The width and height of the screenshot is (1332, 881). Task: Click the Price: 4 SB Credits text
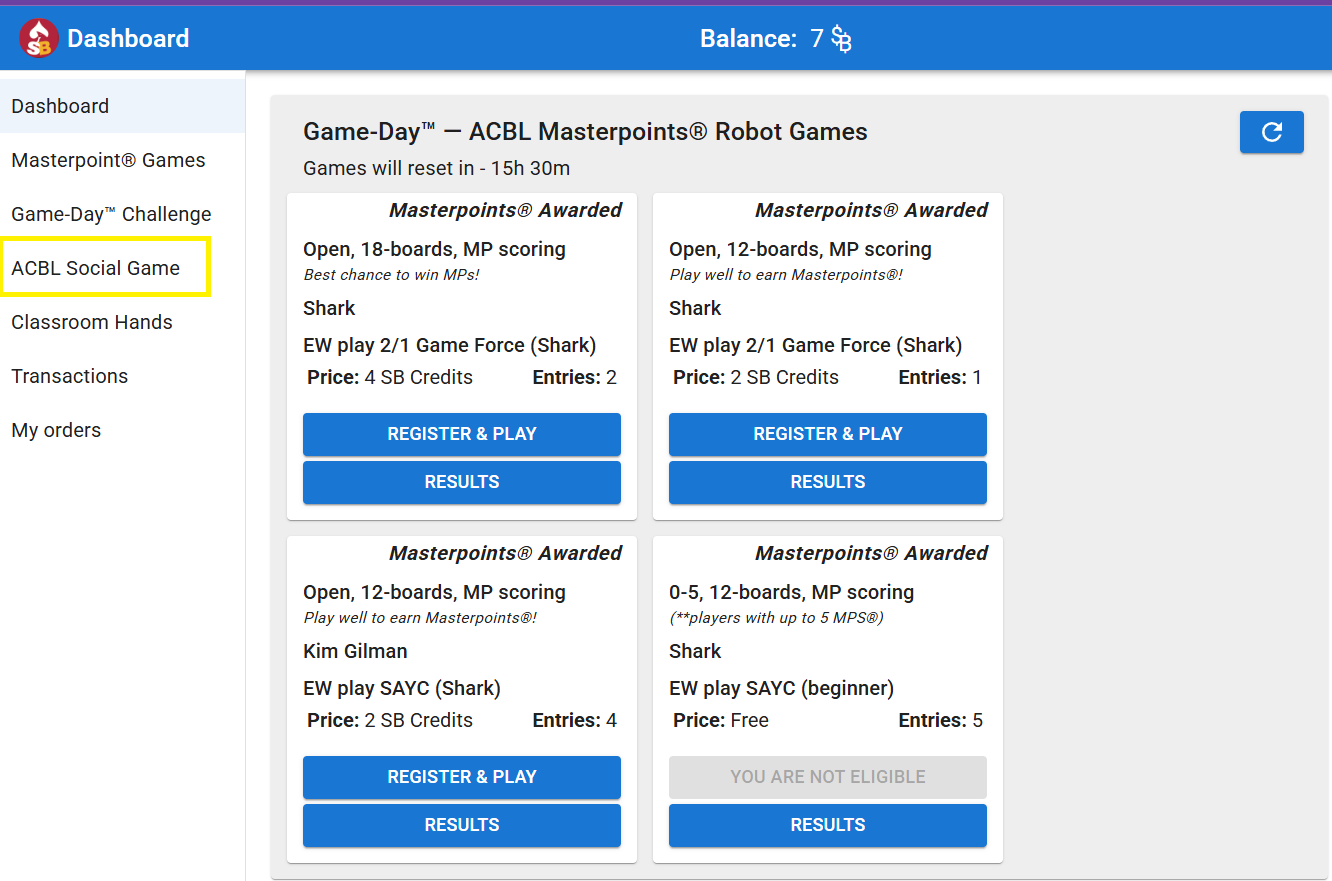tap(390, 377)
